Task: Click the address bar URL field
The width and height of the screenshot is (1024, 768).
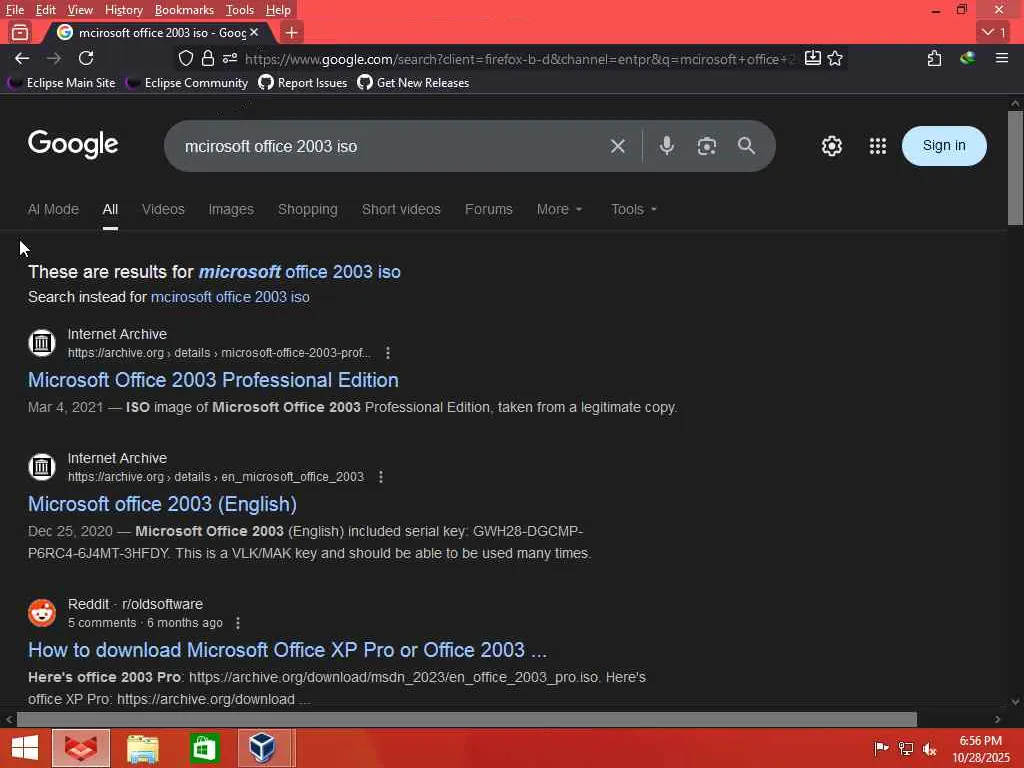Action: pos(519,59)
